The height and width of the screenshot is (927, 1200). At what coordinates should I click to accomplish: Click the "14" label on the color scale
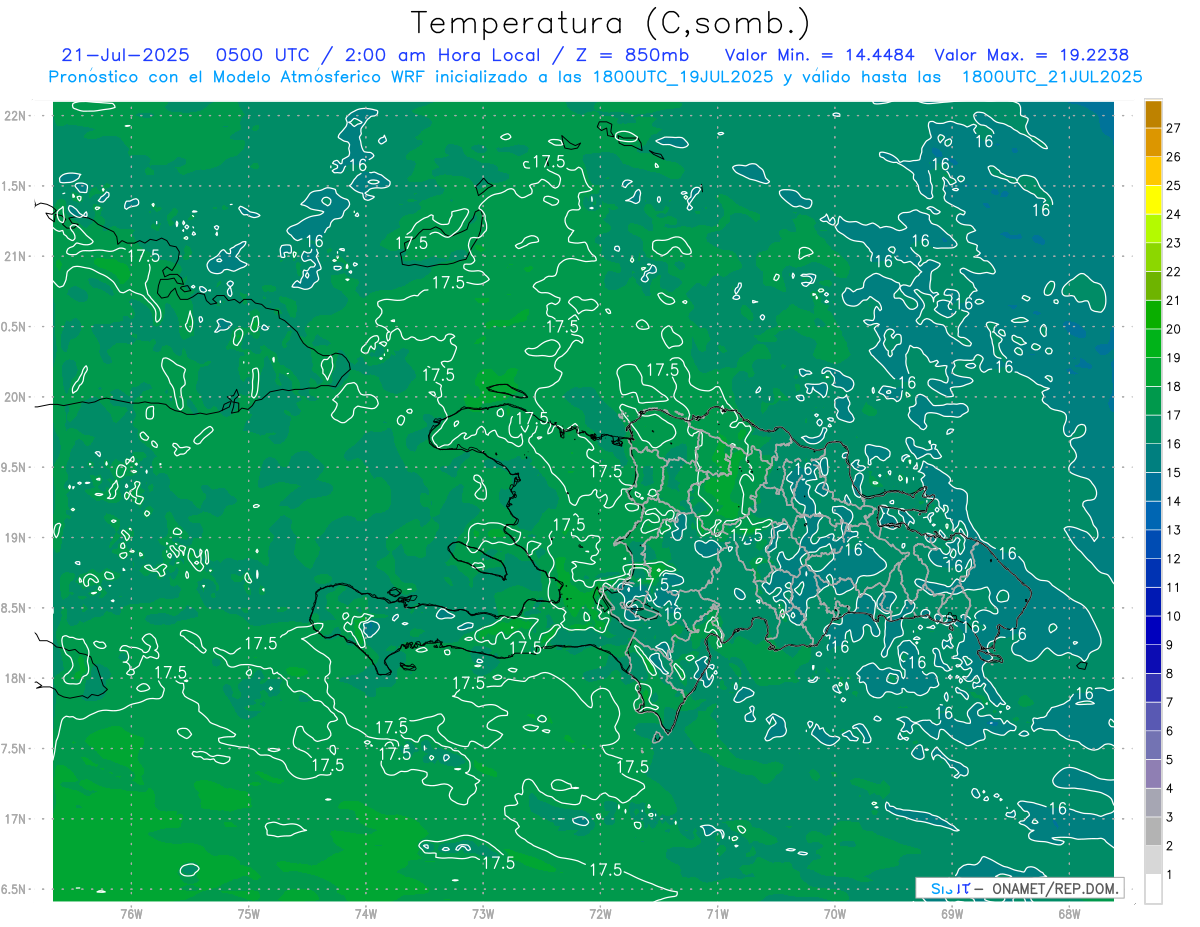click(1173, 501)
